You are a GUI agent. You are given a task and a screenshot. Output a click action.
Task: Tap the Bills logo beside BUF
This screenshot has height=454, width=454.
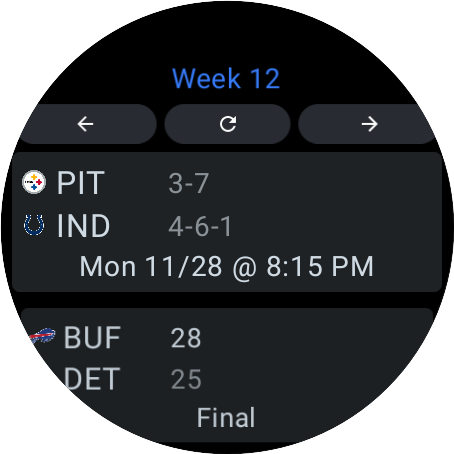pyautogui.click(x=42, y=336)
